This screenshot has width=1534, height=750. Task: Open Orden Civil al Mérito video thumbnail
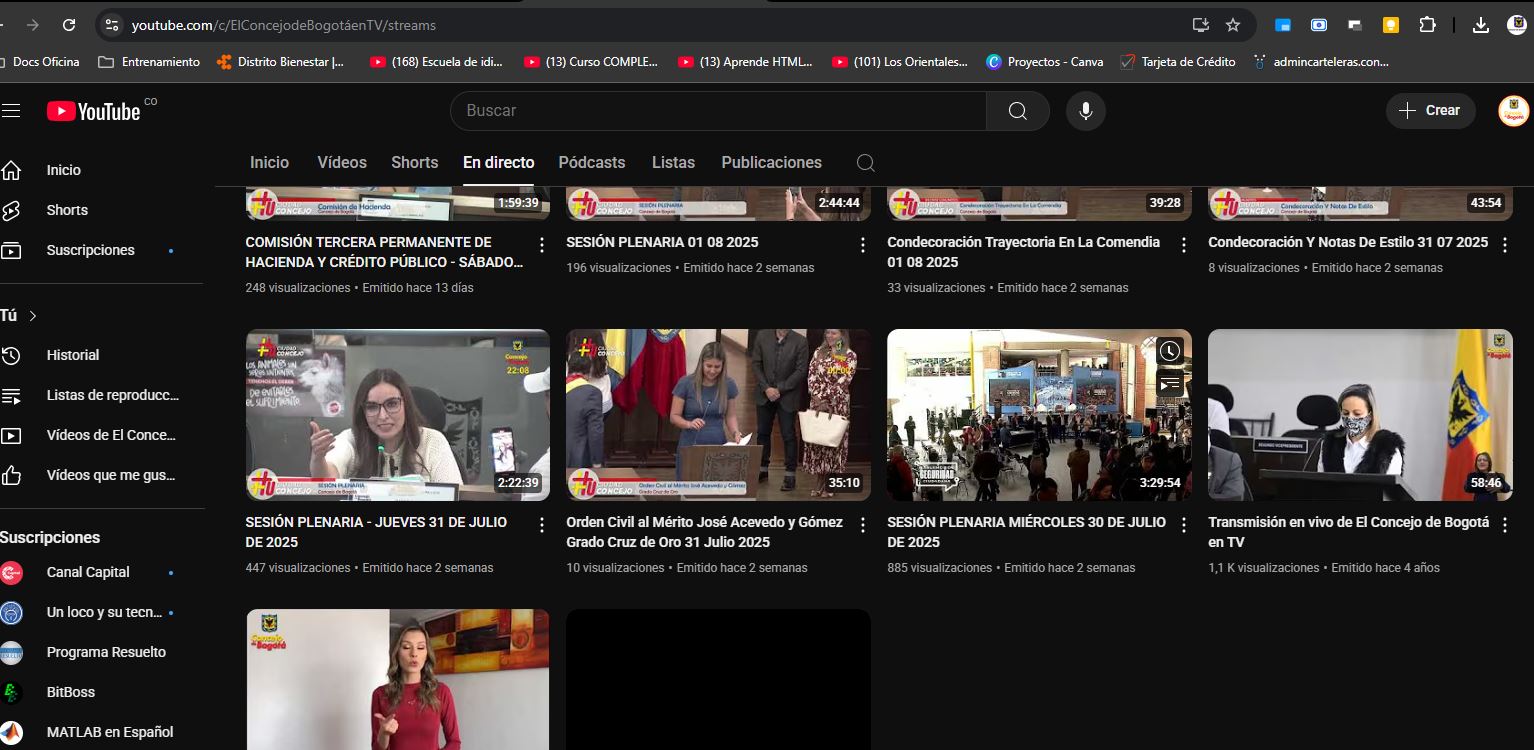coord(718,415)
